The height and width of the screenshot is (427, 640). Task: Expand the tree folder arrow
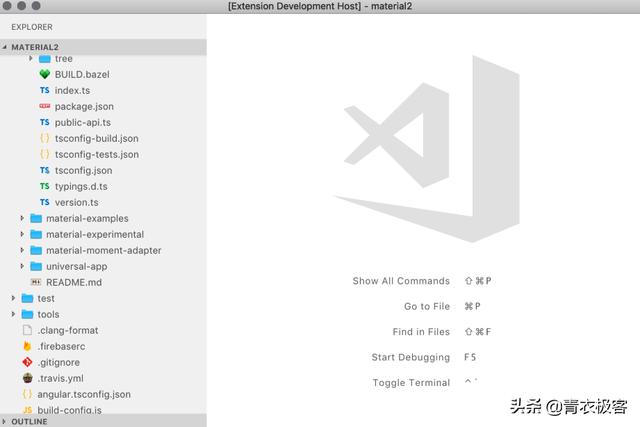coord(31,58)
